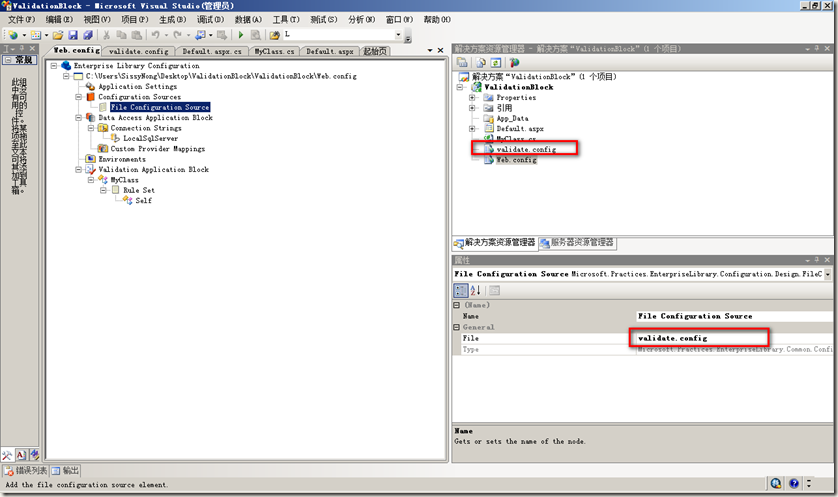Select the Self node under Rule Set

pos(143,201)
